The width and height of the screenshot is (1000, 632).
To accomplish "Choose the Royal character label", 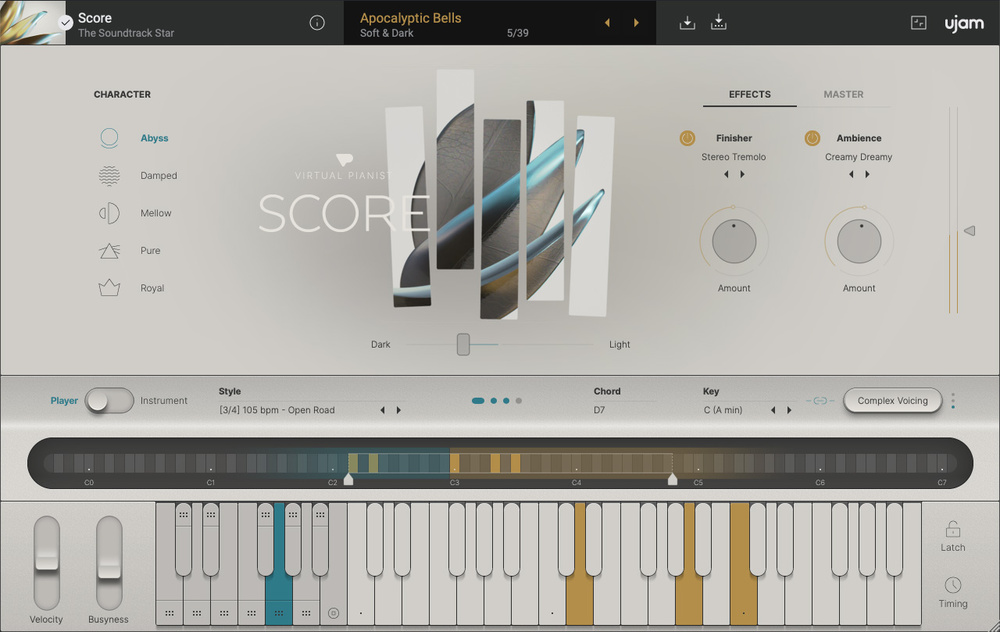I will 152,288.
